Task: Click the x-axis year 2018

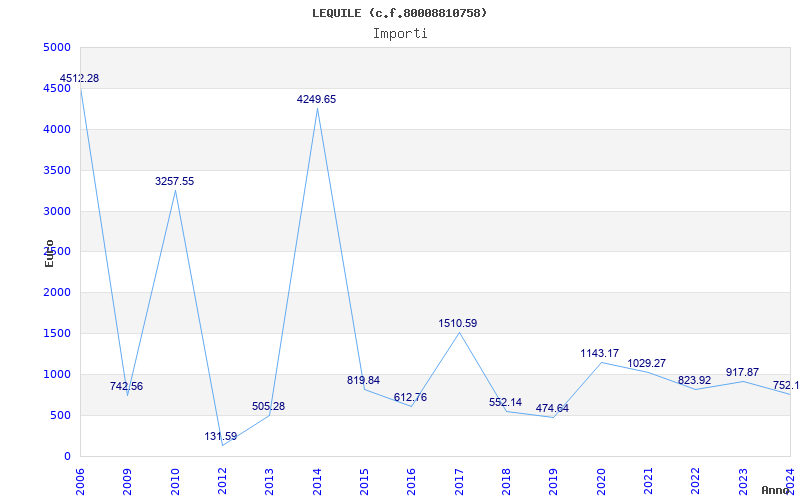Action: click(506, 482)
